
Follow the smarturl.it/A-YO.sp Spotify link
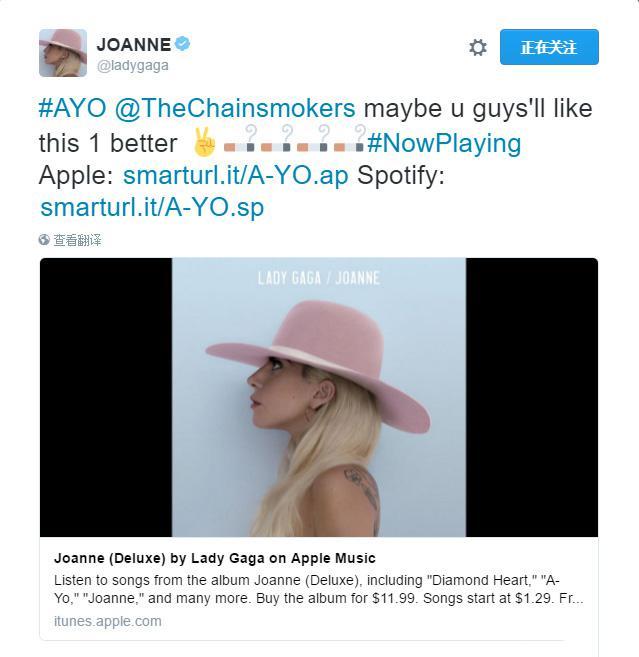152,207
